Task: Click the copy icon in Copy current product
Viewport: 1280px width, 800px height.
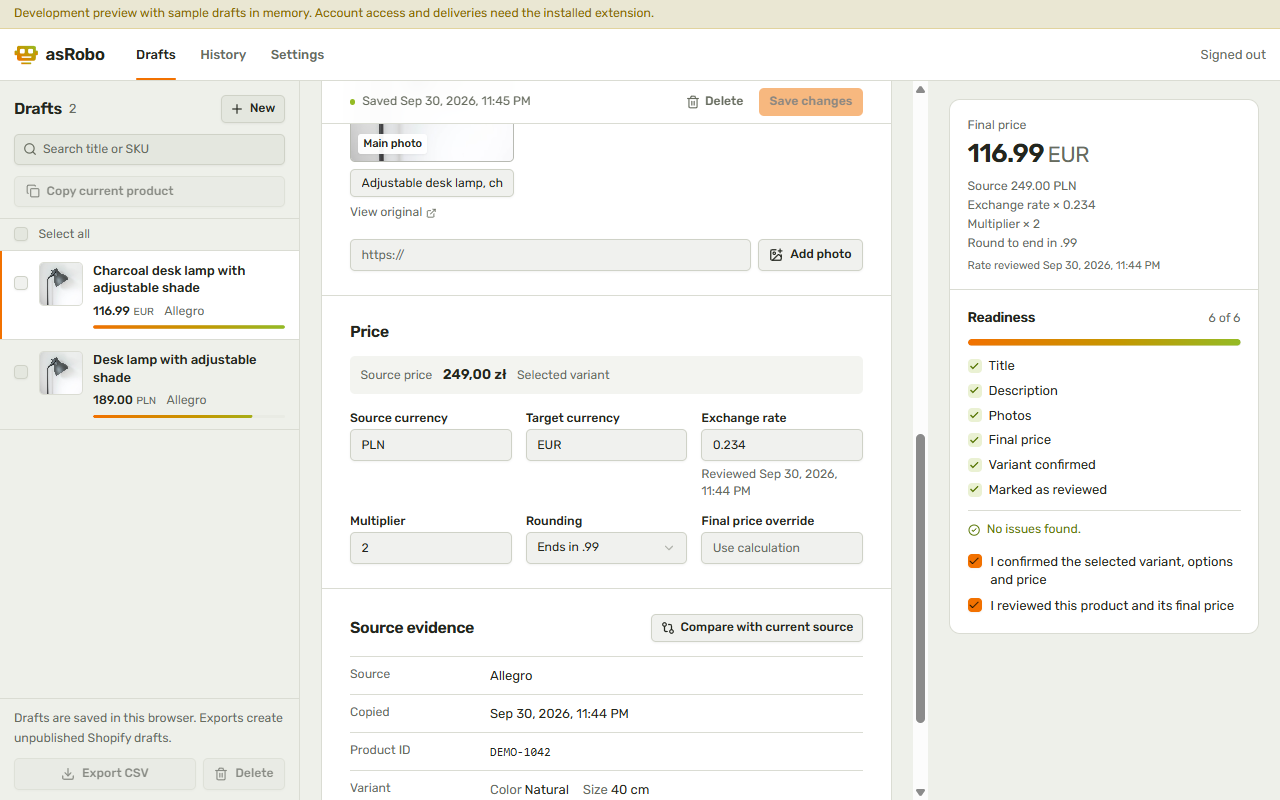Action: point(33,191)
